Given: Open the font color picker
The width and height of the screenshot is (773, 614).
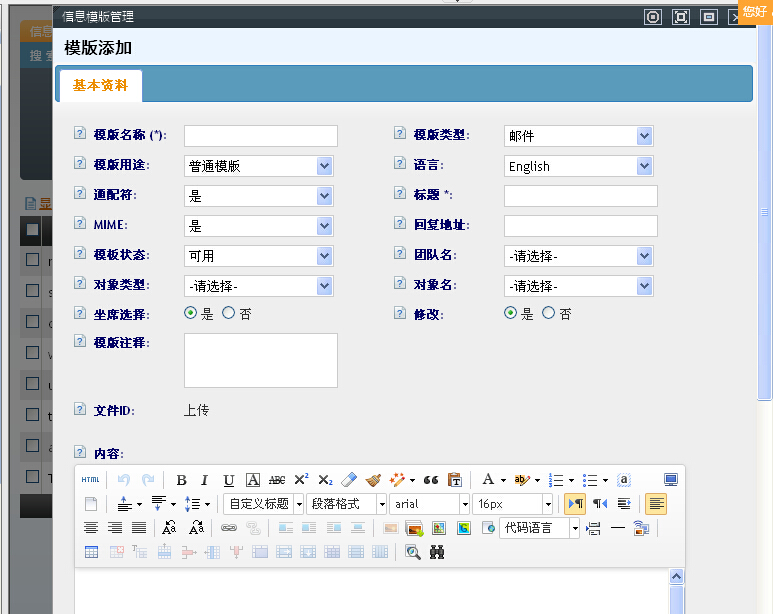Looking at the screenshot, I should 489,480.
